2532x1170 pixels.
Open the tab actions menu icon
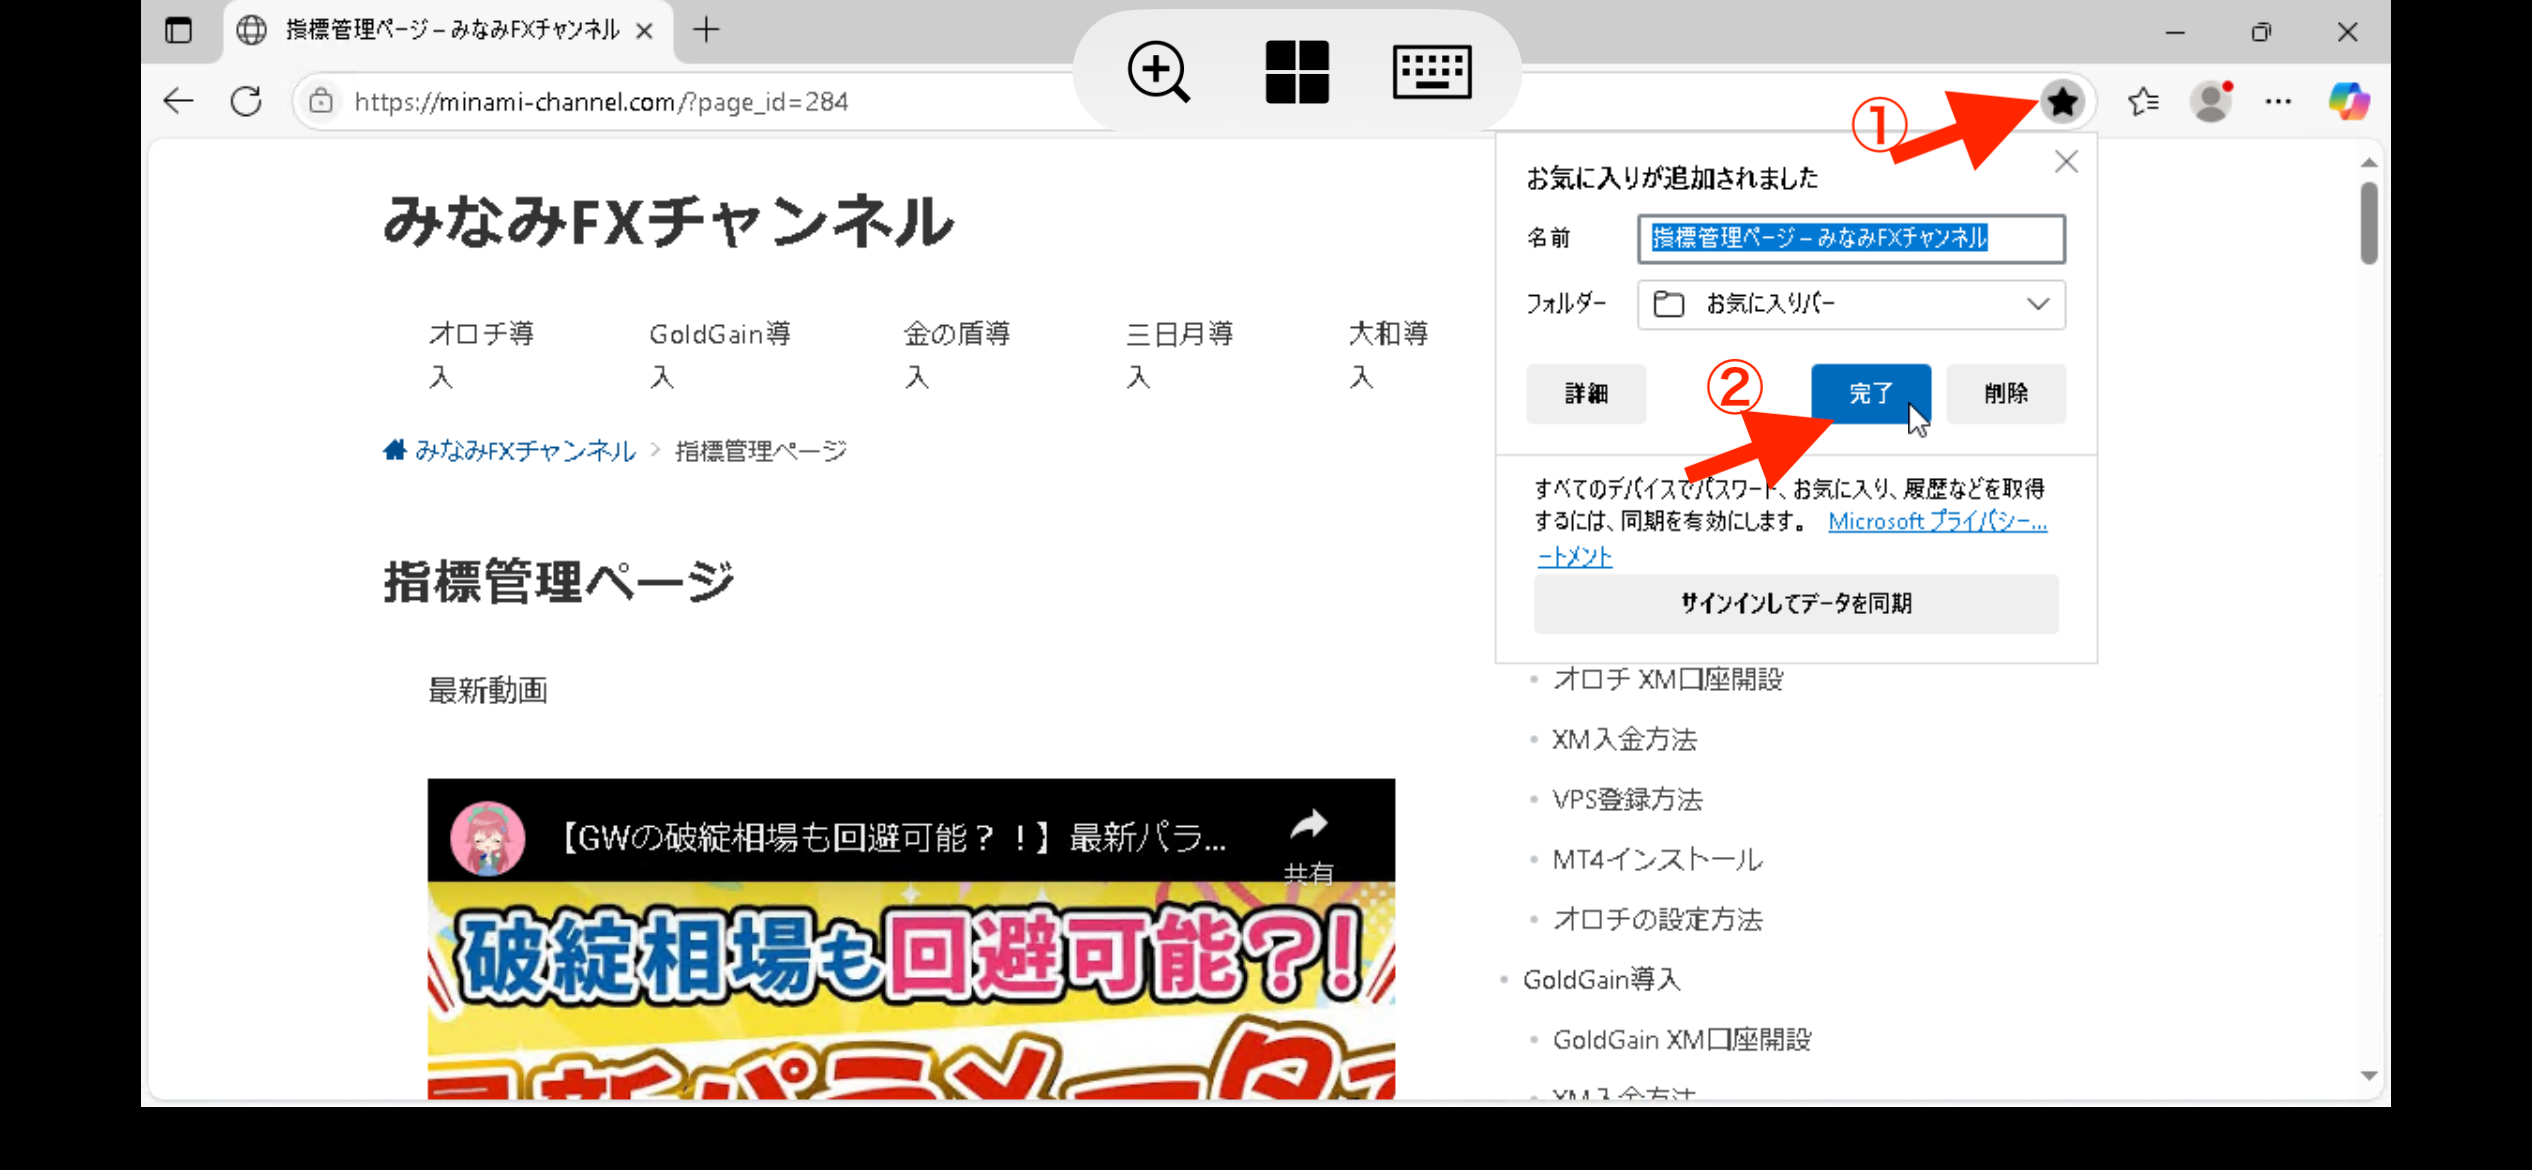point(178,30)
